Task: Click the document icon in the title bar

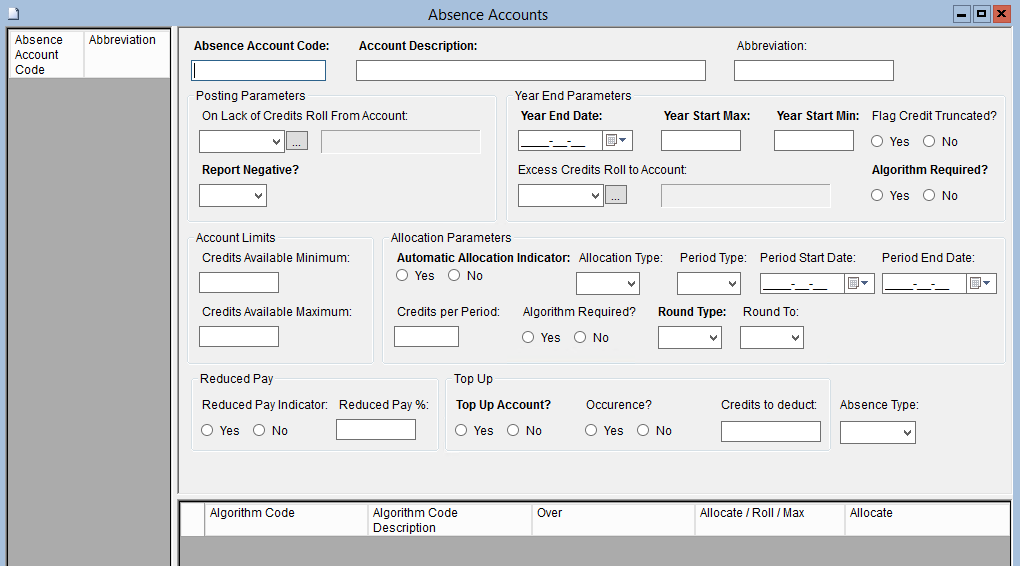Action: (14, 14)
